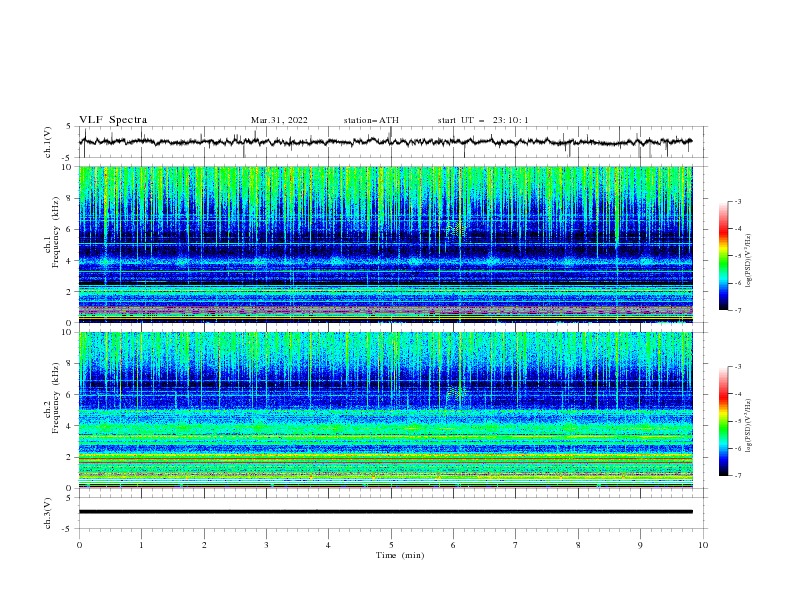Click the 'Time (min)' axis title

400,555
